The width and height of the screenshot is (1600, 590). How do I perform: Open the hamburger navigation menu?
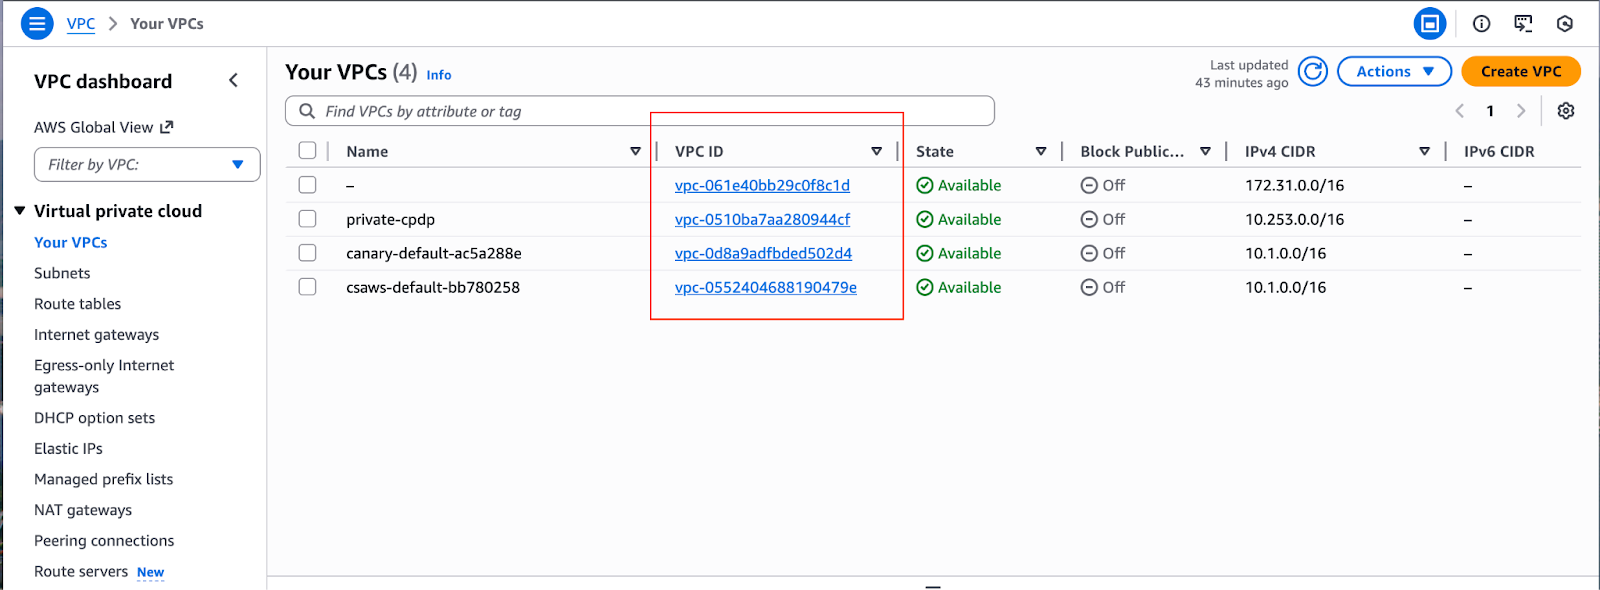pos(37,23)
